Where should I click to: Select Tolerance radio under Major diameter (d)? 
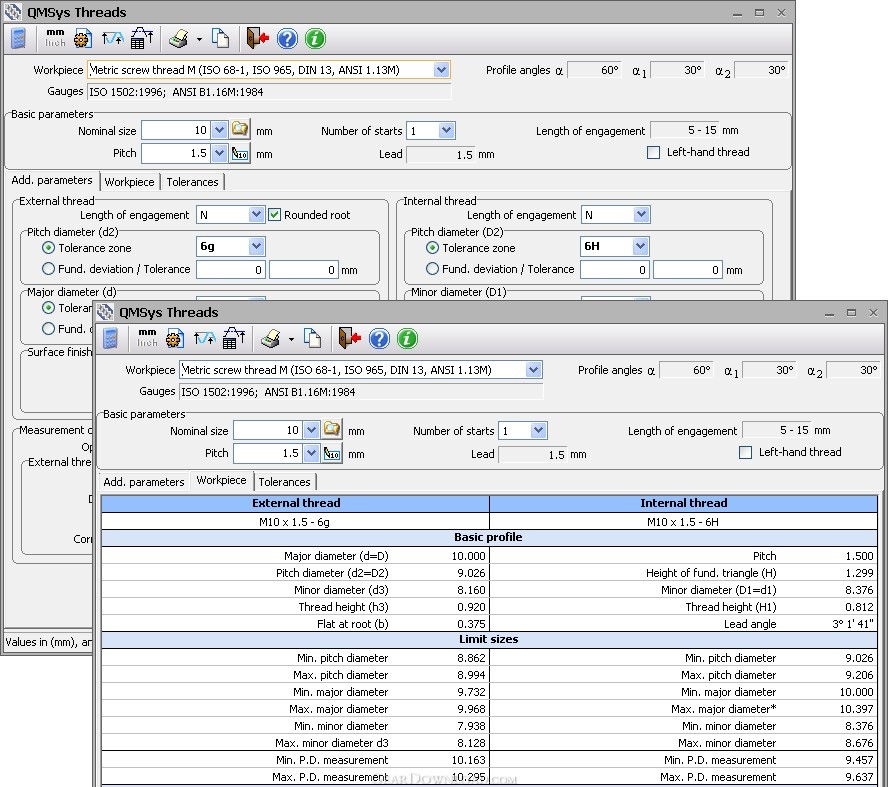48,308
